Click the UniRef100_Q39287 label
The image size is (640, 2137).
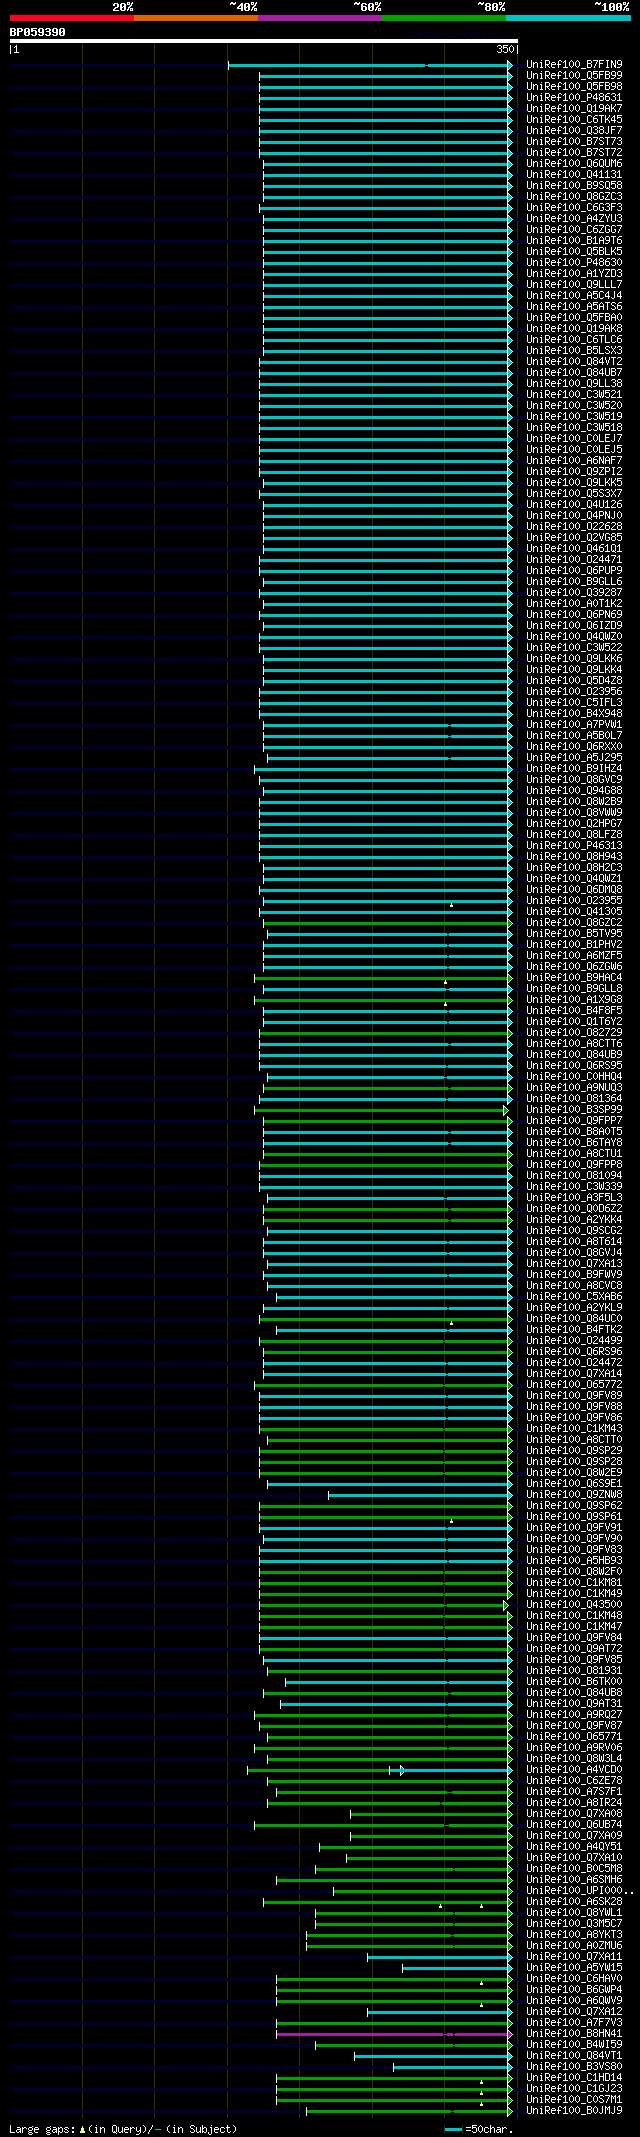coord(574,593)
